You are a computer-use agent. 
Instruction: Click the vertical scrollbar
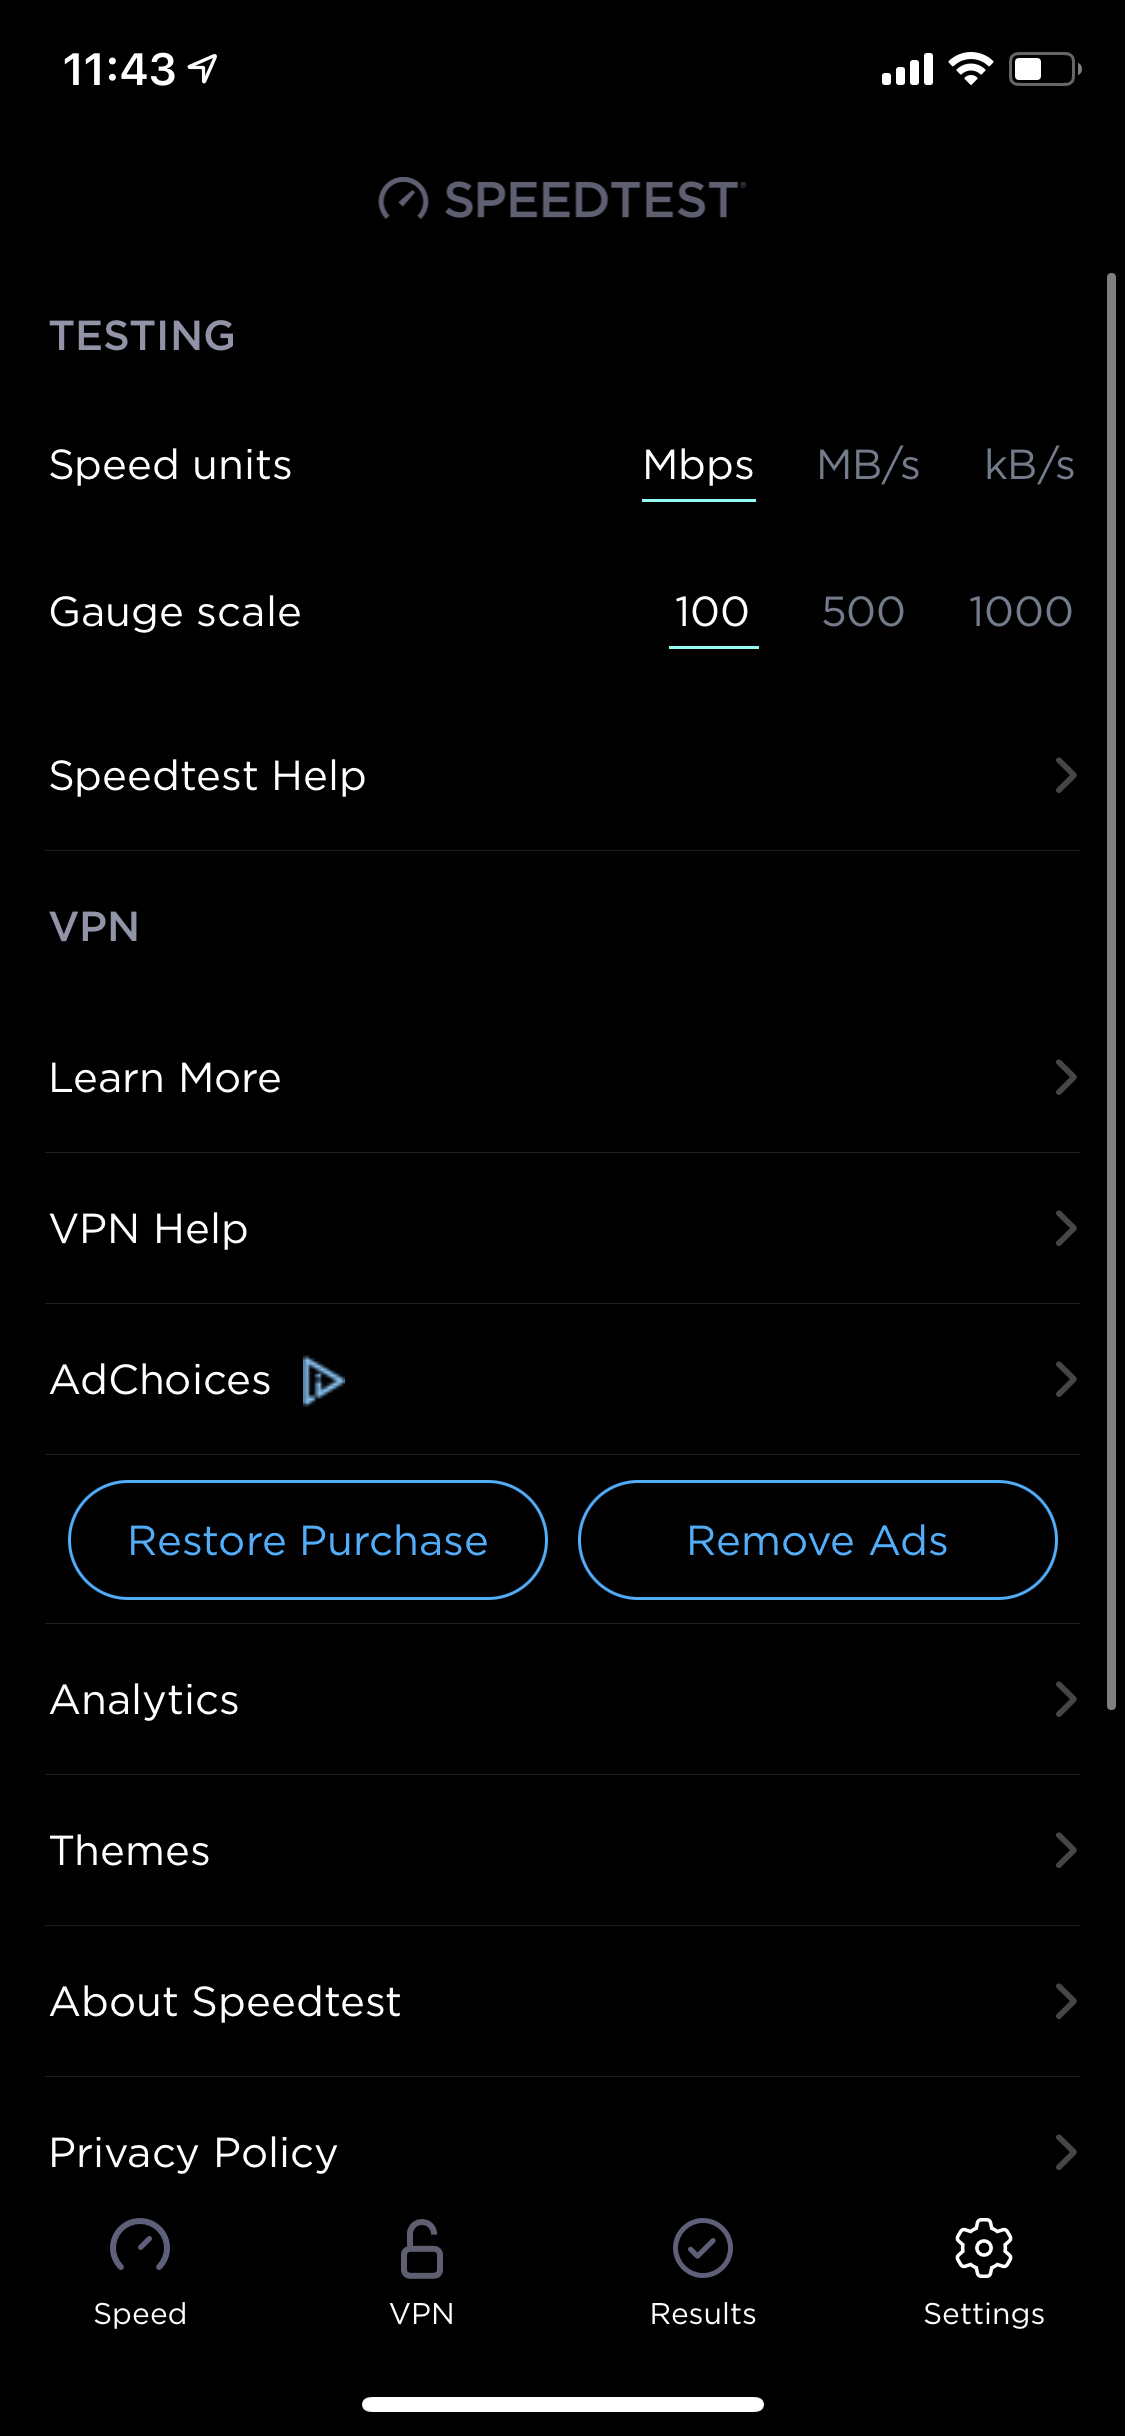tap(1110, 990)
